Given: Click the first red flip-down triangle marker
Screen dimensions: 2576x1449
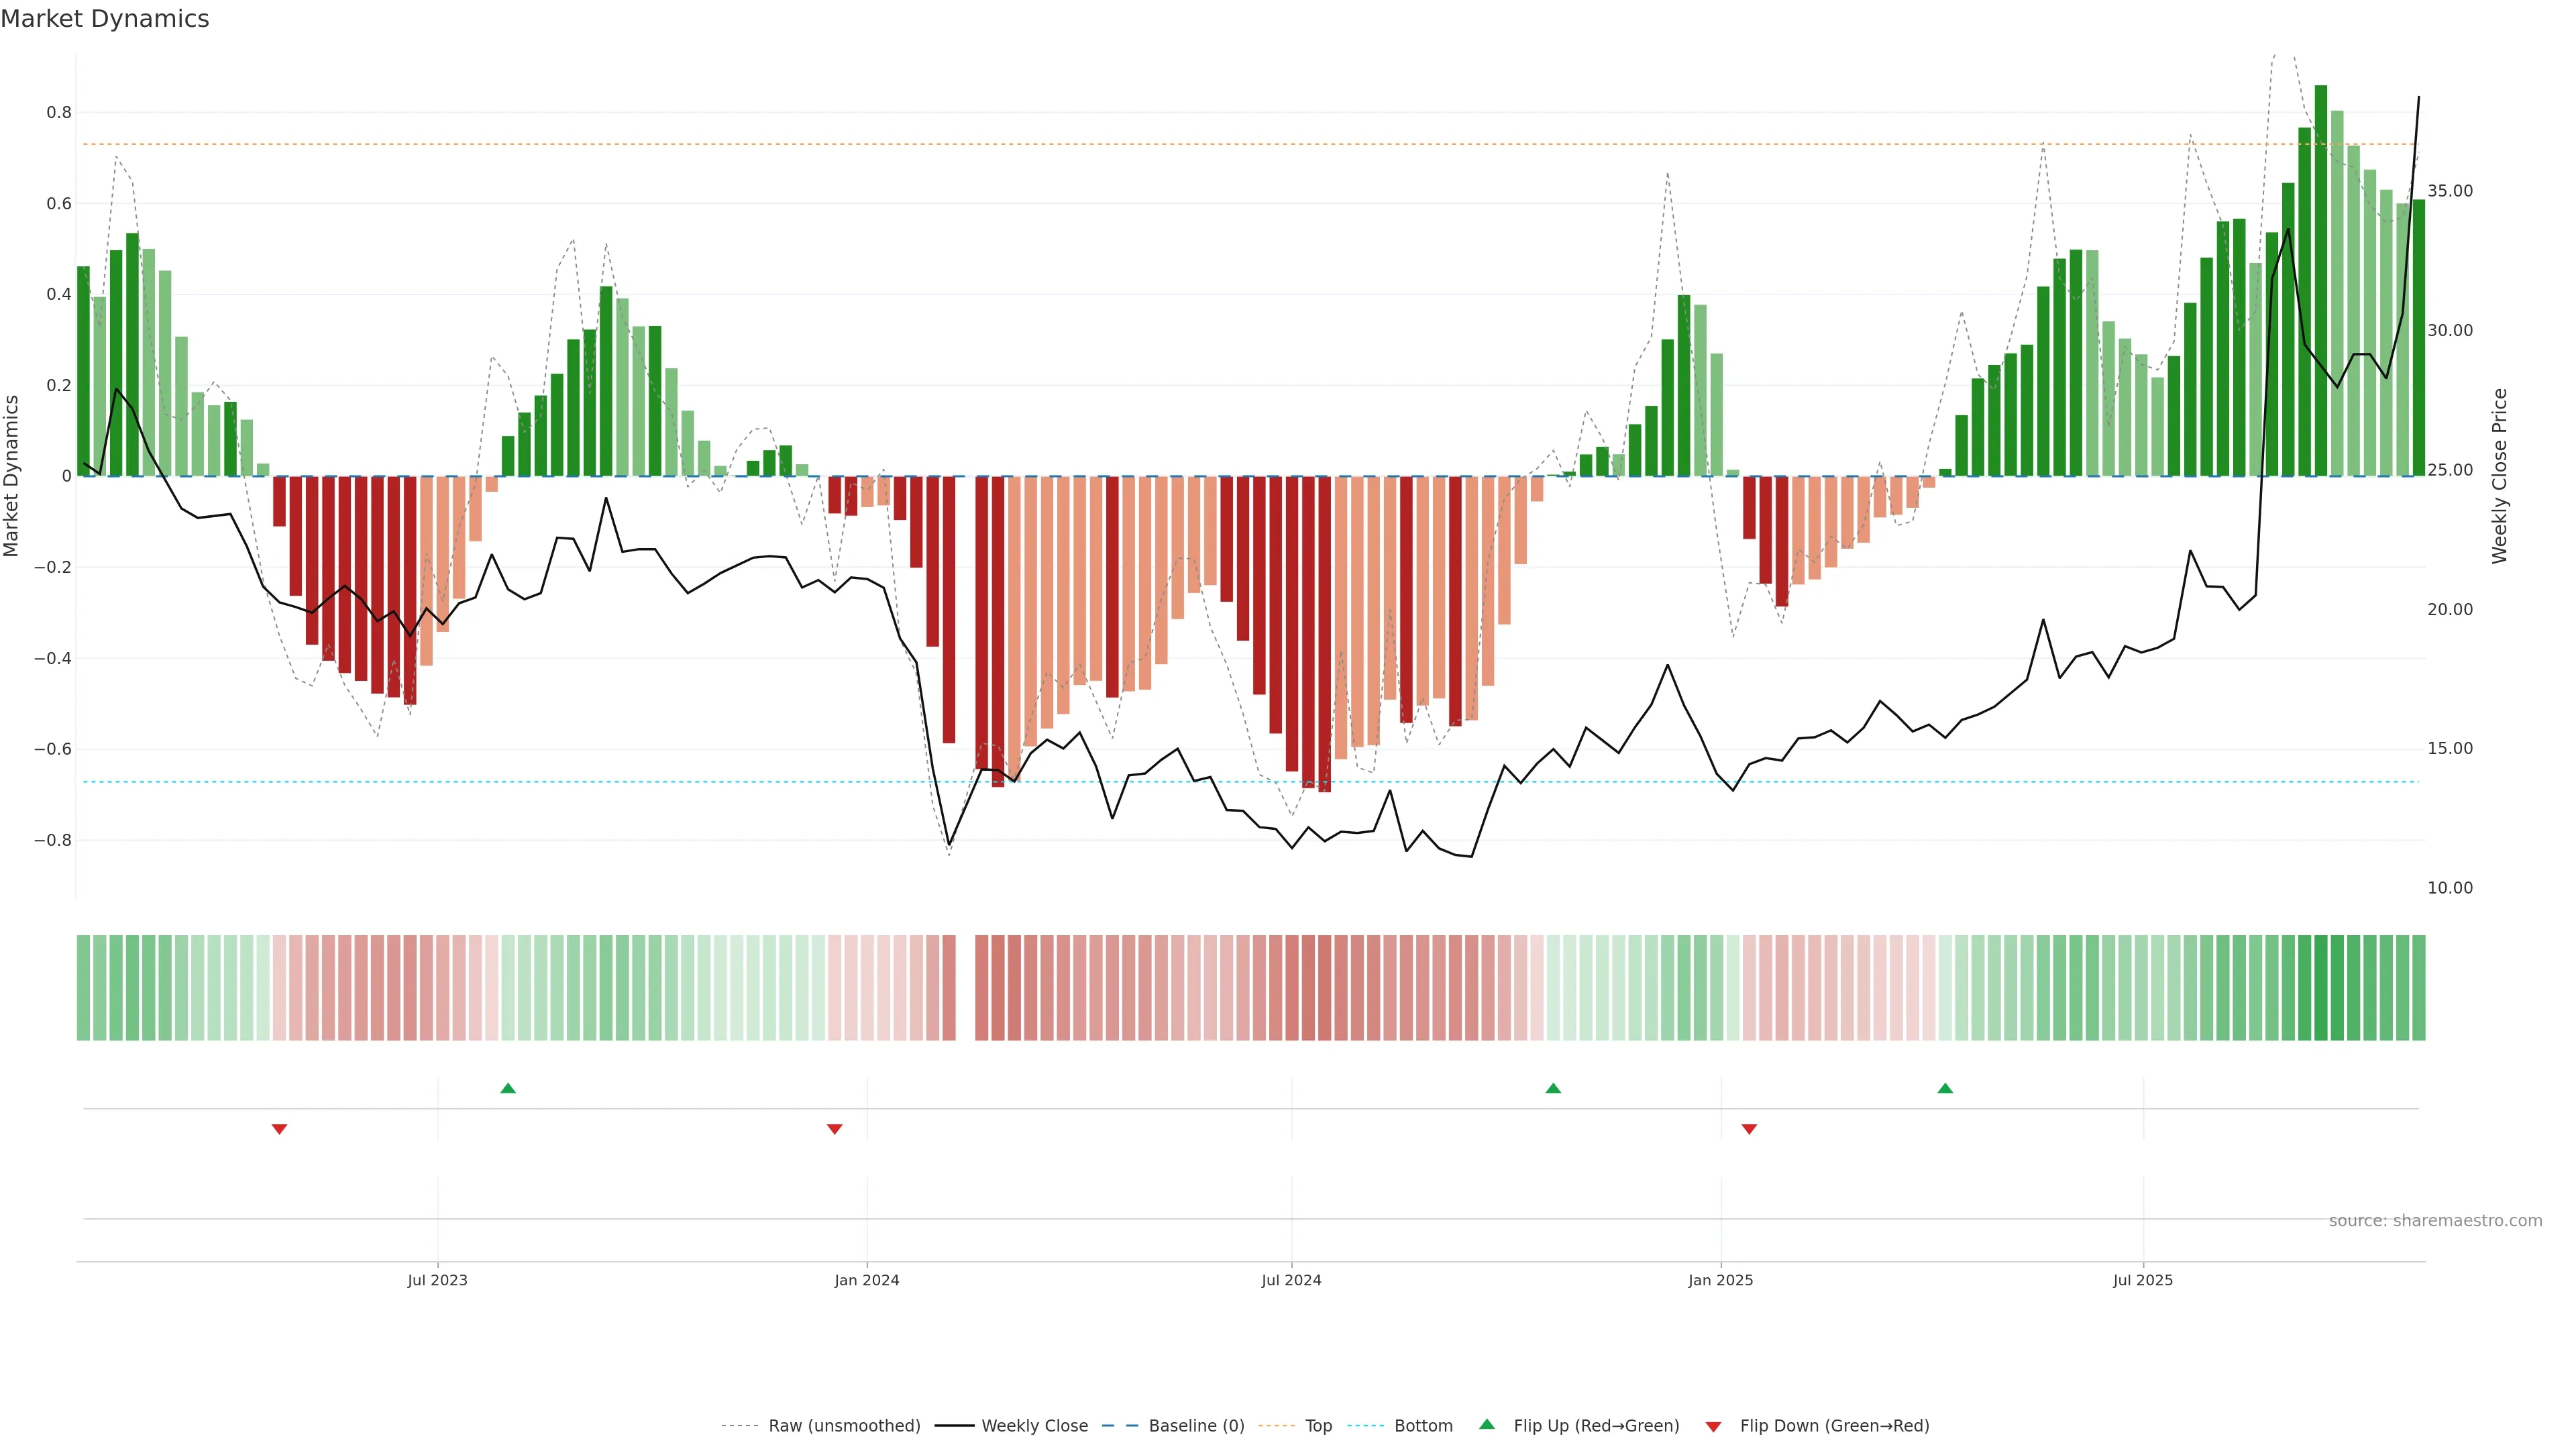Looking at the screenshot, I should [280, 1129].
